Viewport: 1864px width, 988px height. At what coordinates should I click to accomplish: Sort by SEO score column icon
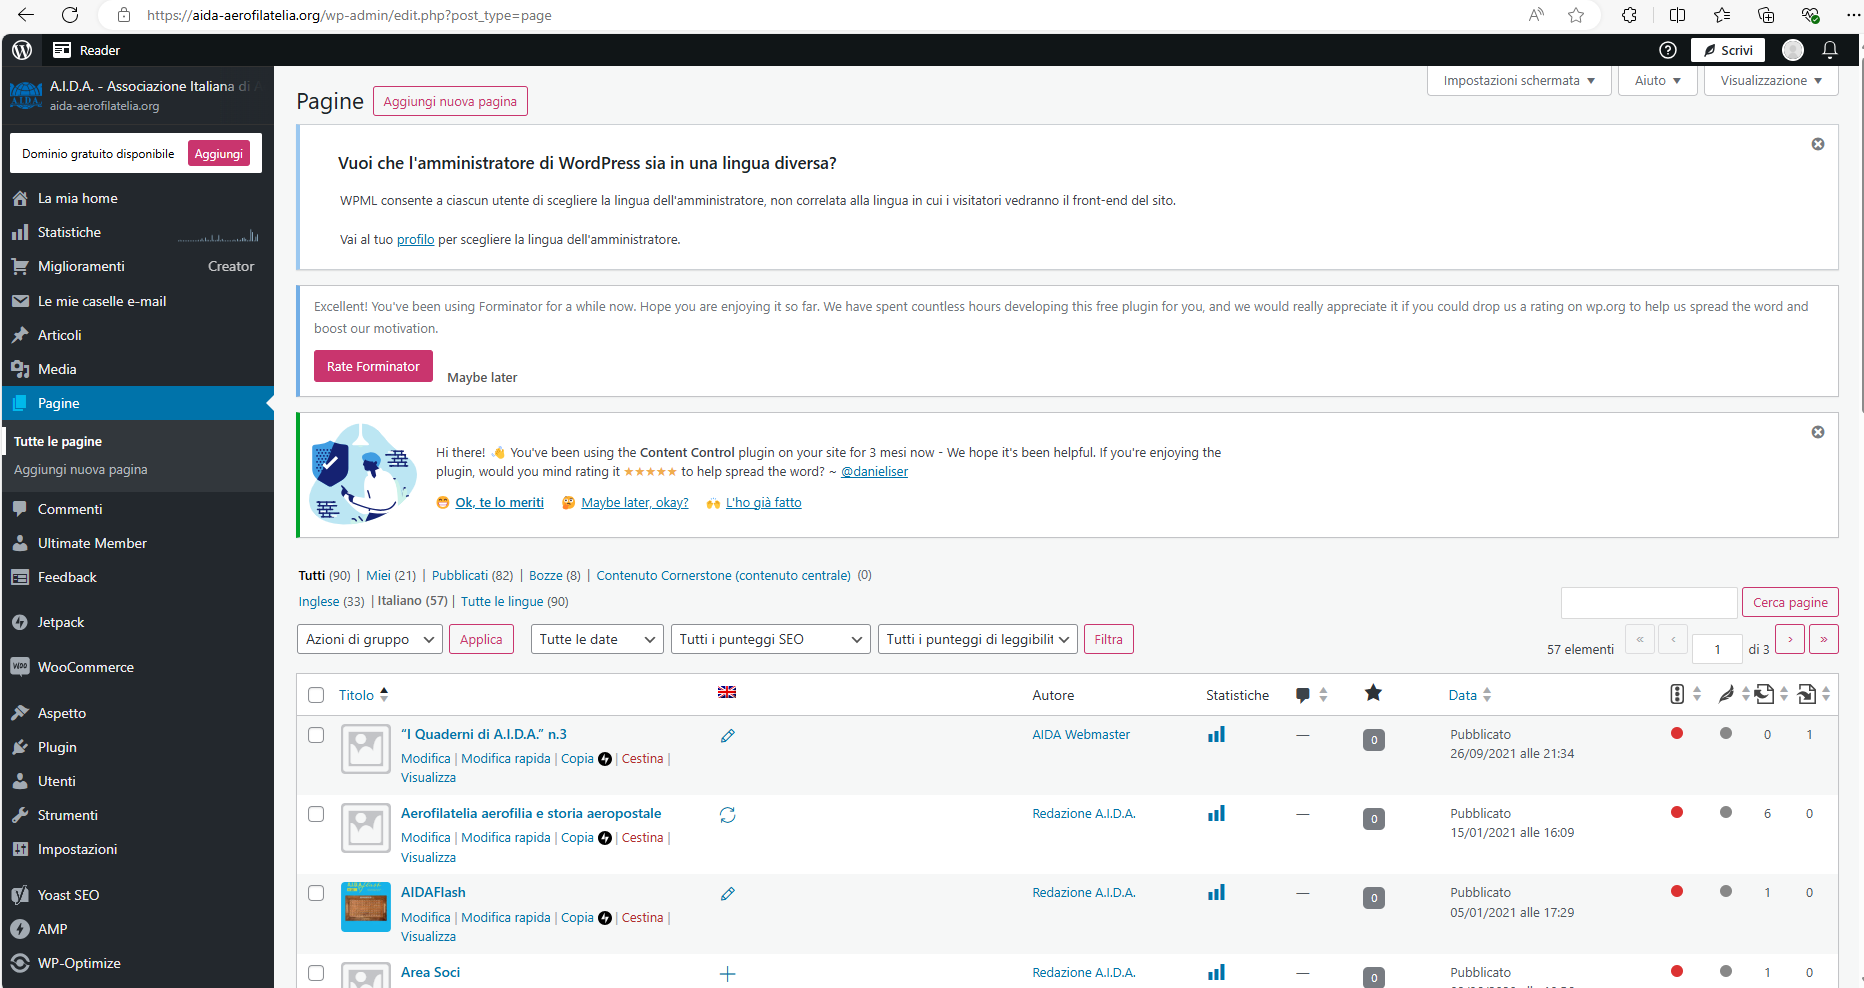point(1686,694)
